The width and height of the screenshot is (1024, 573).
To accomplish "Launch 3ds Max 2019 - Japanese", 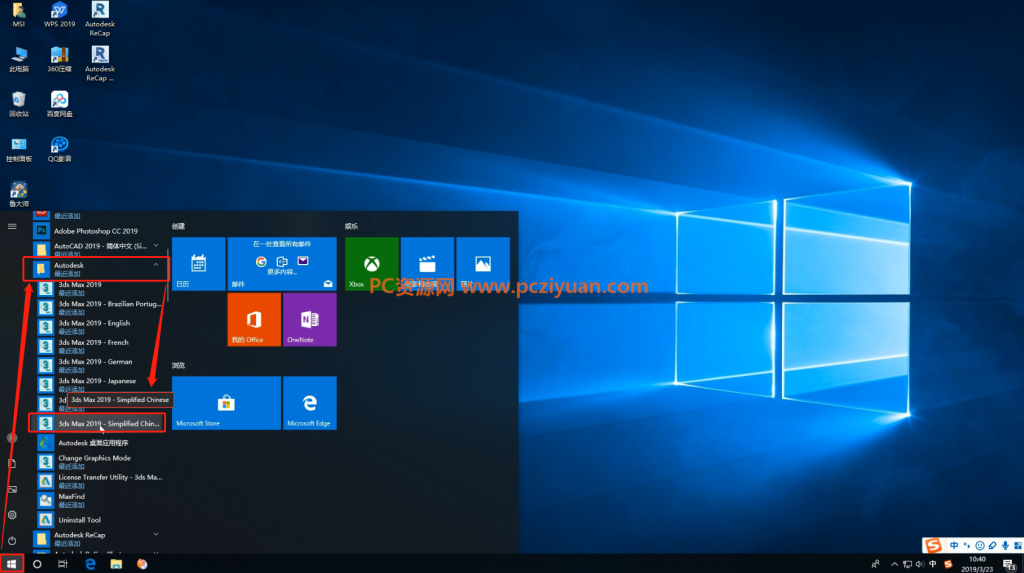I will coord(100,384).
